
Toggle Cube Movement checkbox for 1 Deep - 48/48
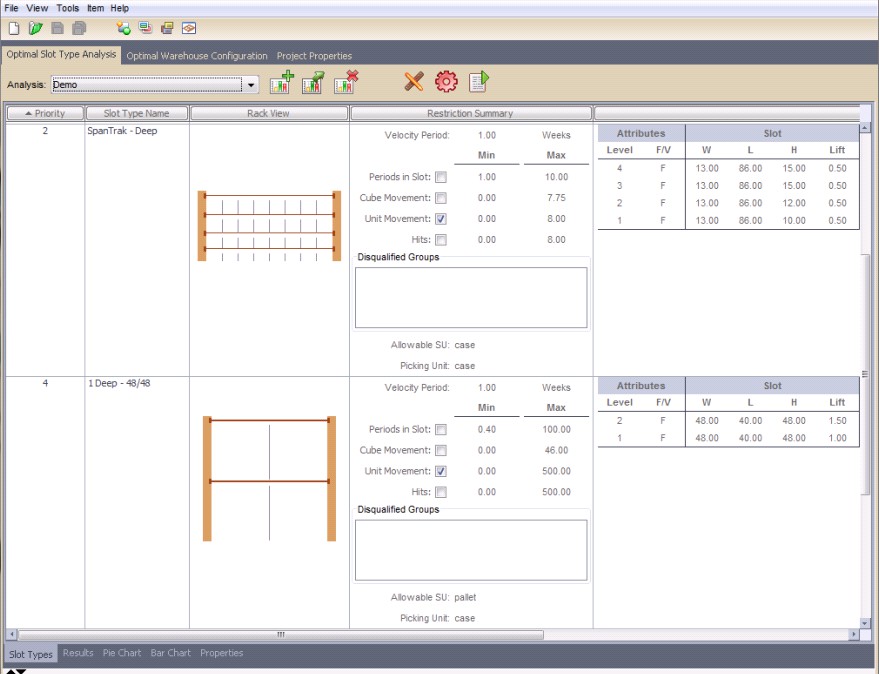click(441, 450)
